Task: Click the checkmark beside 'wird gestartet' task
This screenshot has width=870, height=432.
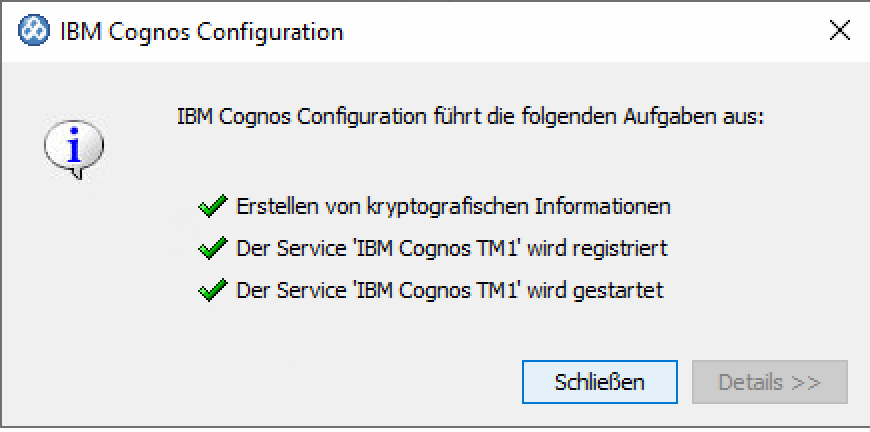Action: pos(212,291)
